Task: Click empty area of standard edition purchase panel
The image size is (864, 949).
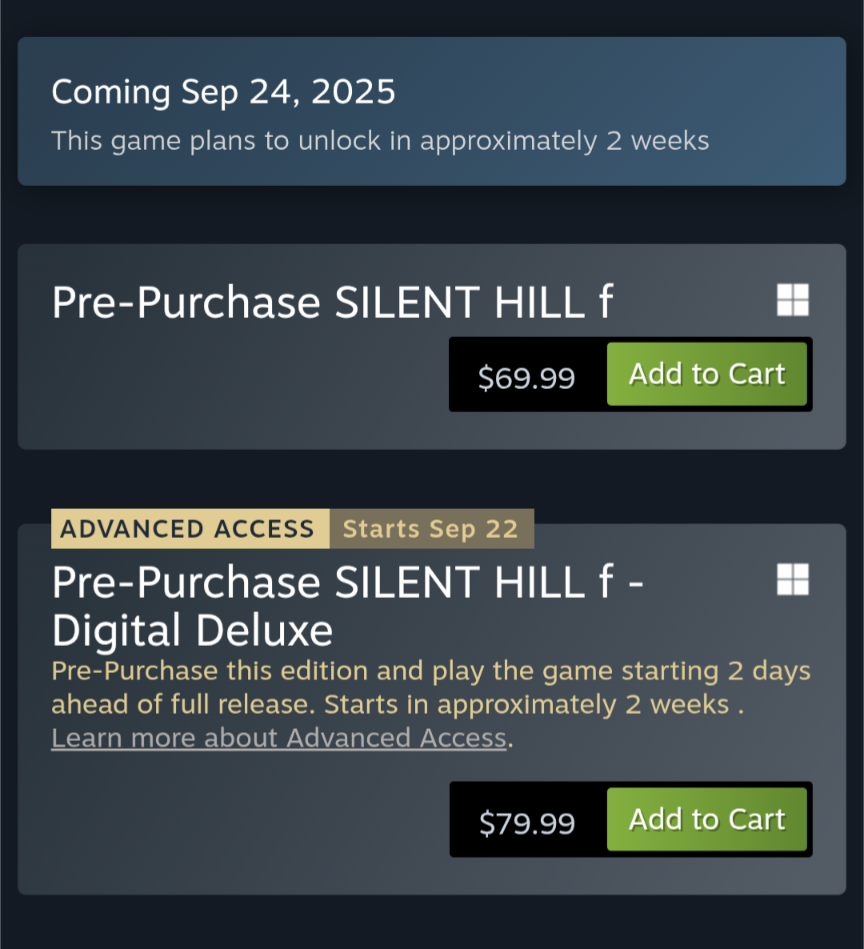Action: [230, 393]
